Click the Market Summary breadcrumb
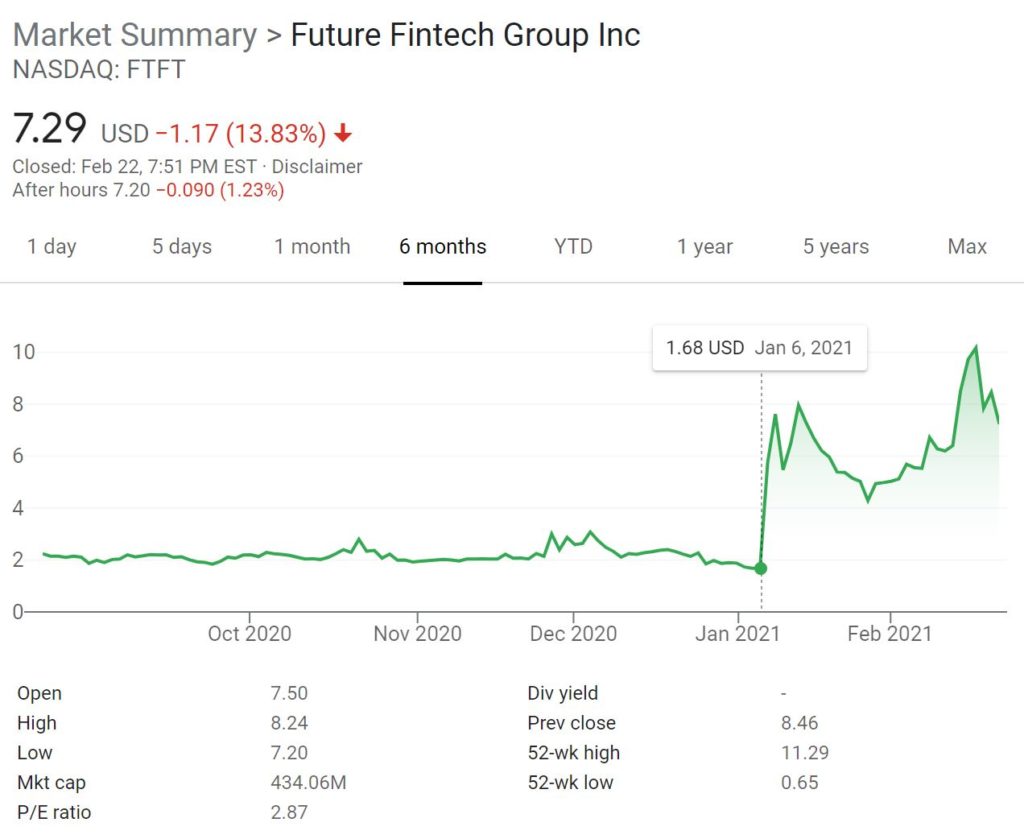This screenshot has height=839, width=1024. (x=135, y=35)
